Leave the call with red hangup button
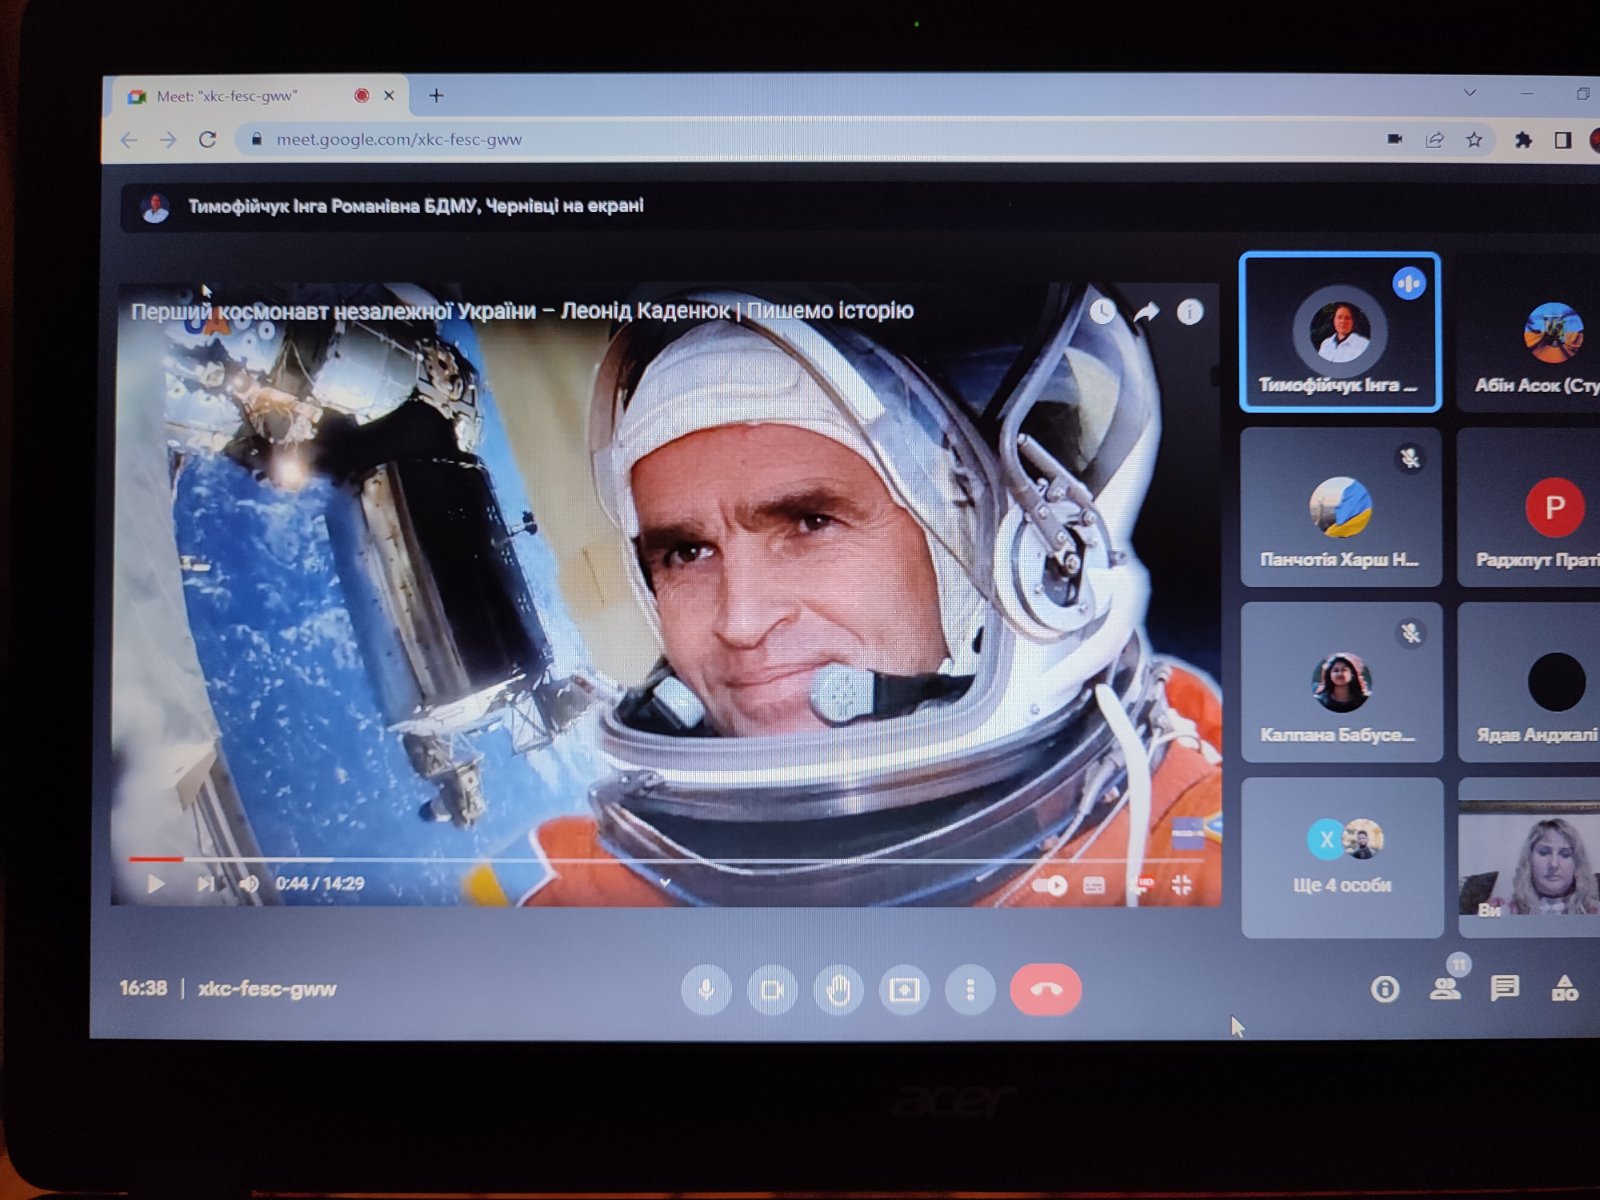This screenshot has width=1600, height=1200. (1045, 990)
